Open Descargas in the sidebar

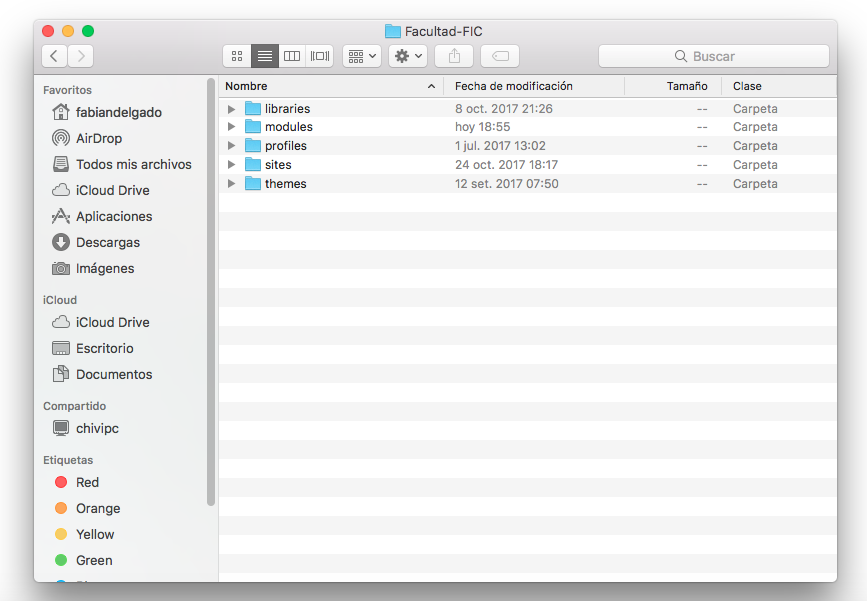click(107, 242)
